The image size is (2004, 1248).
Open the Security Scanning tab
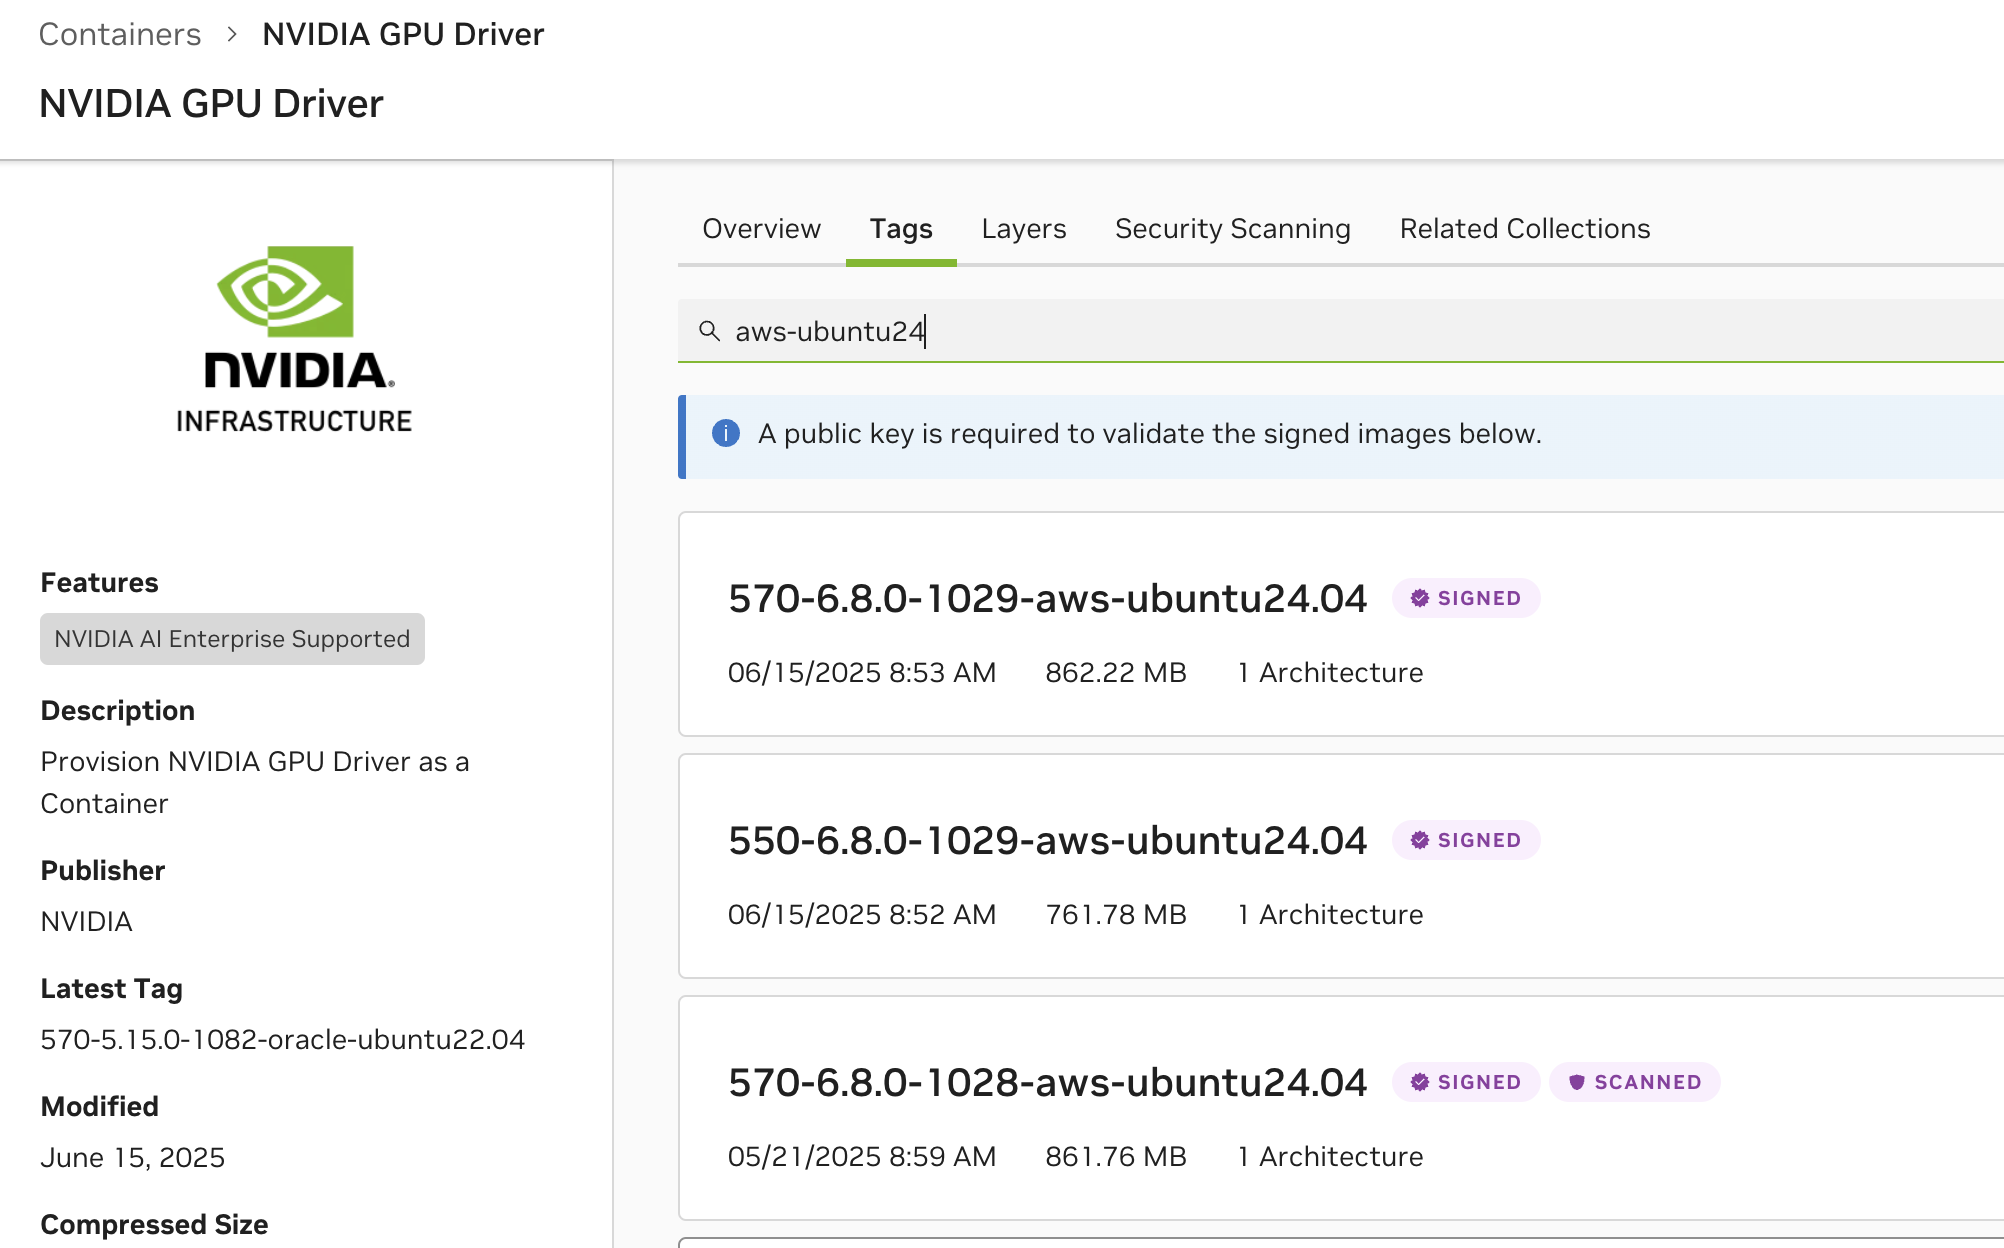[1232, 229]
